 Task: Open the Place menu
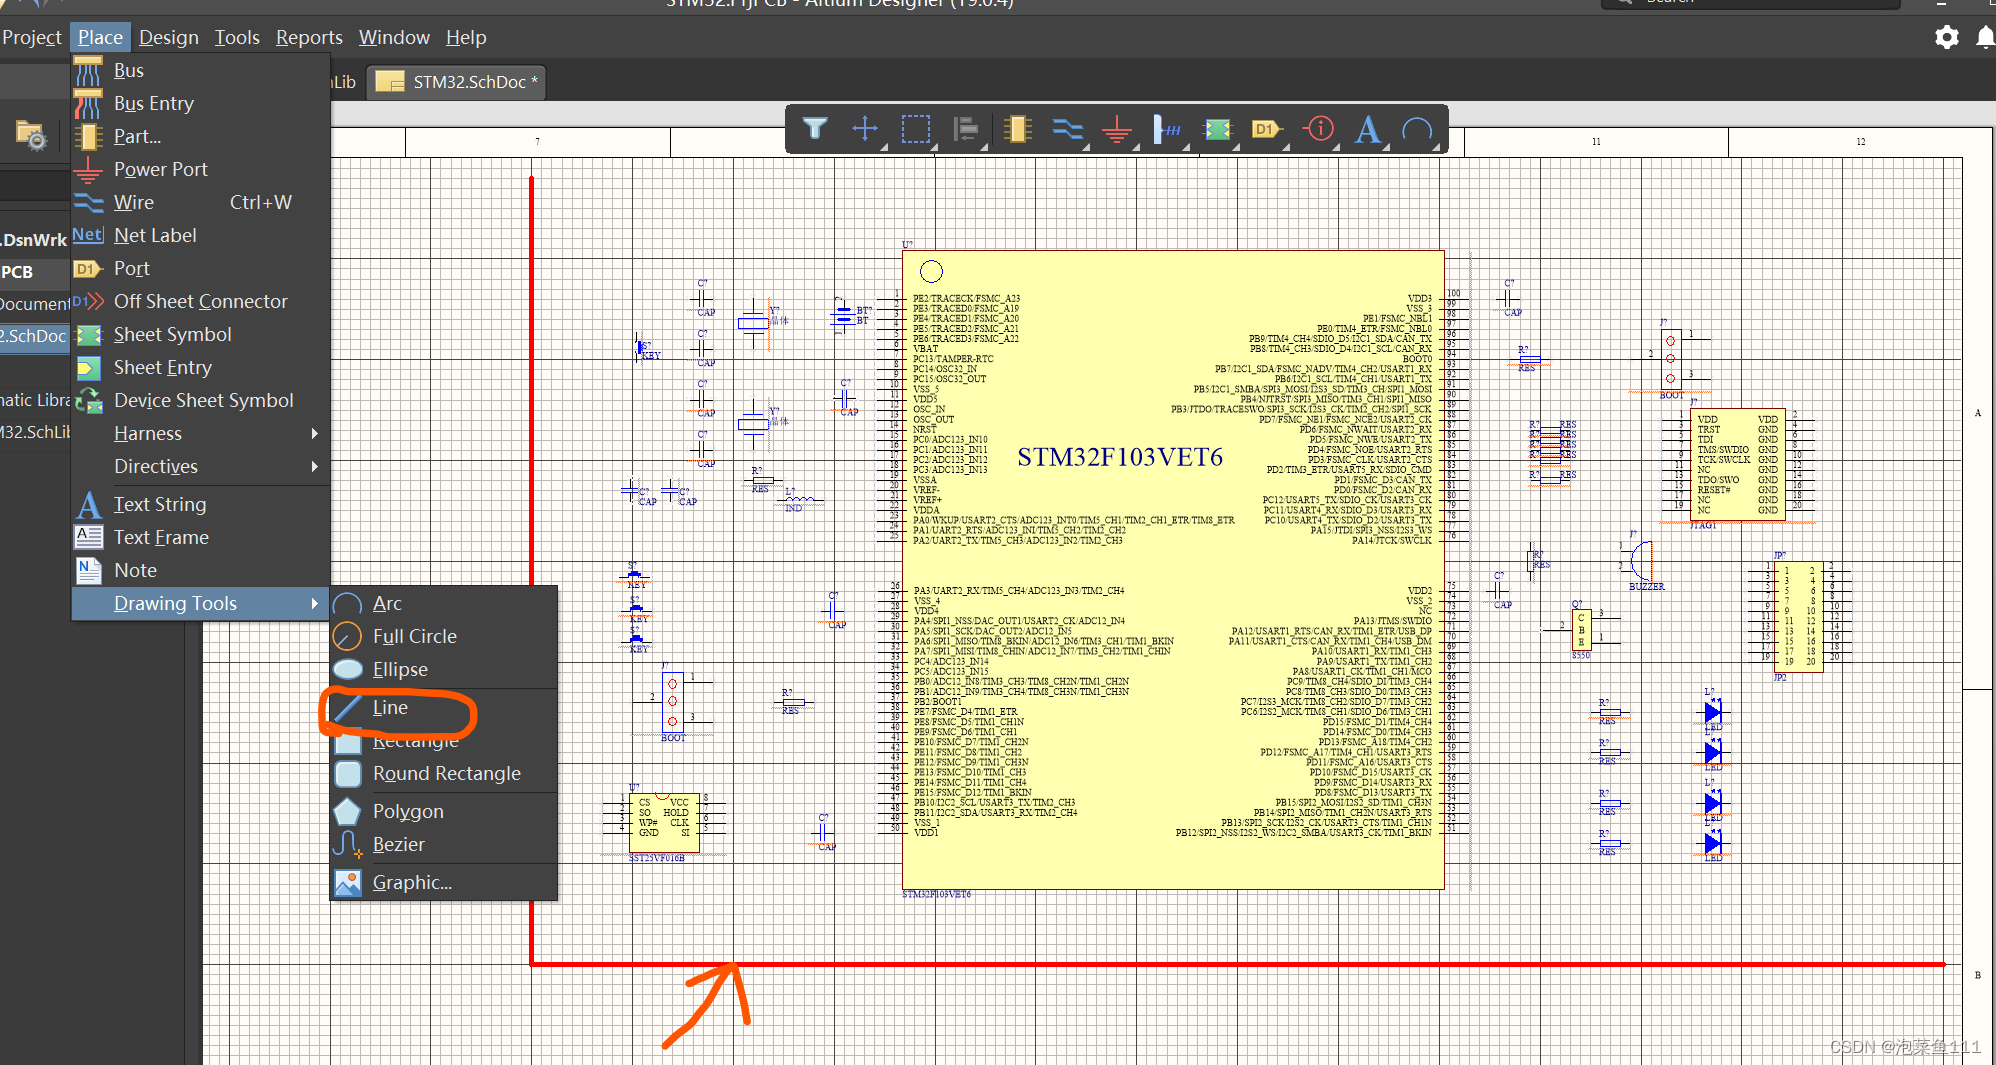(100, 37)
